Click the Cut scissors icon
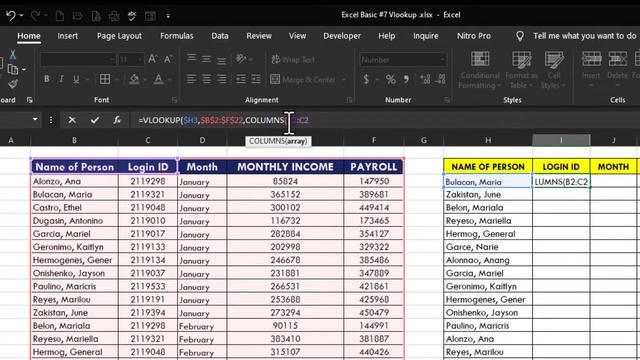Screen dimensions: 640x360 pos(12,55)
